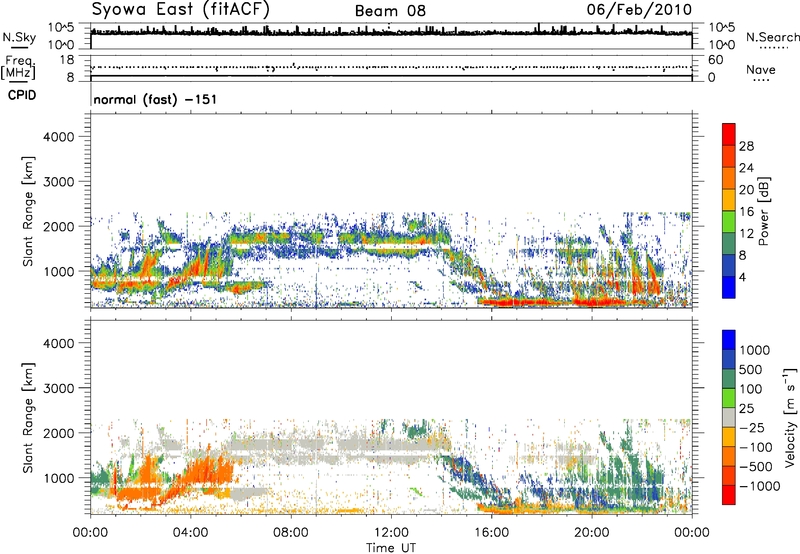Viewport: 800px width, 554px height.
Task: Click the CPID label
Action: coord(22,95)
